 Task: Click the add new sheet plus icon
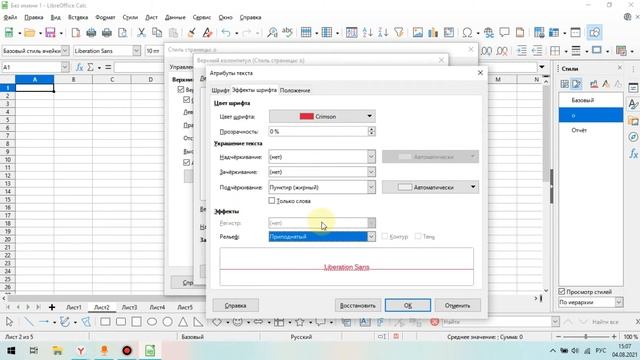point(52,307)
